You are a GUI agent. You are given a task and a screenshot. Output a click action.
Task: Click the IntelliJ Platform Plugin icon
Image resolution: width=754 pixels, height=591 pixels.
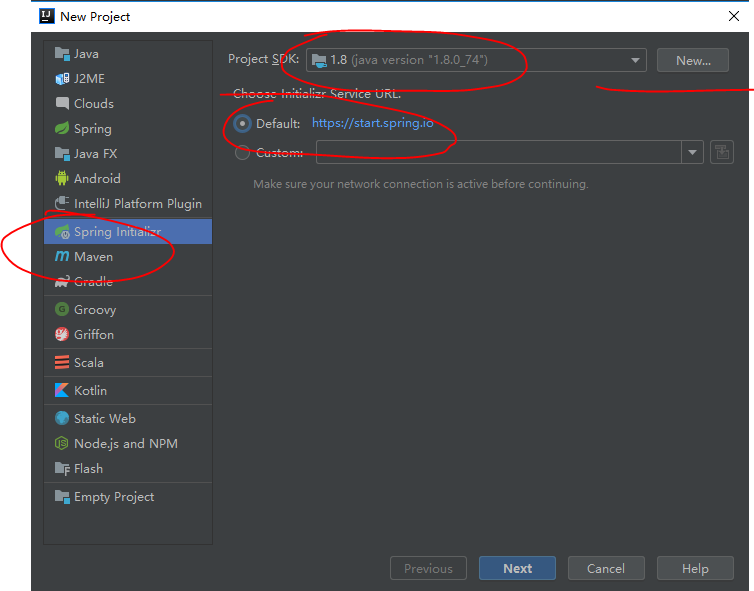point(62,203)
